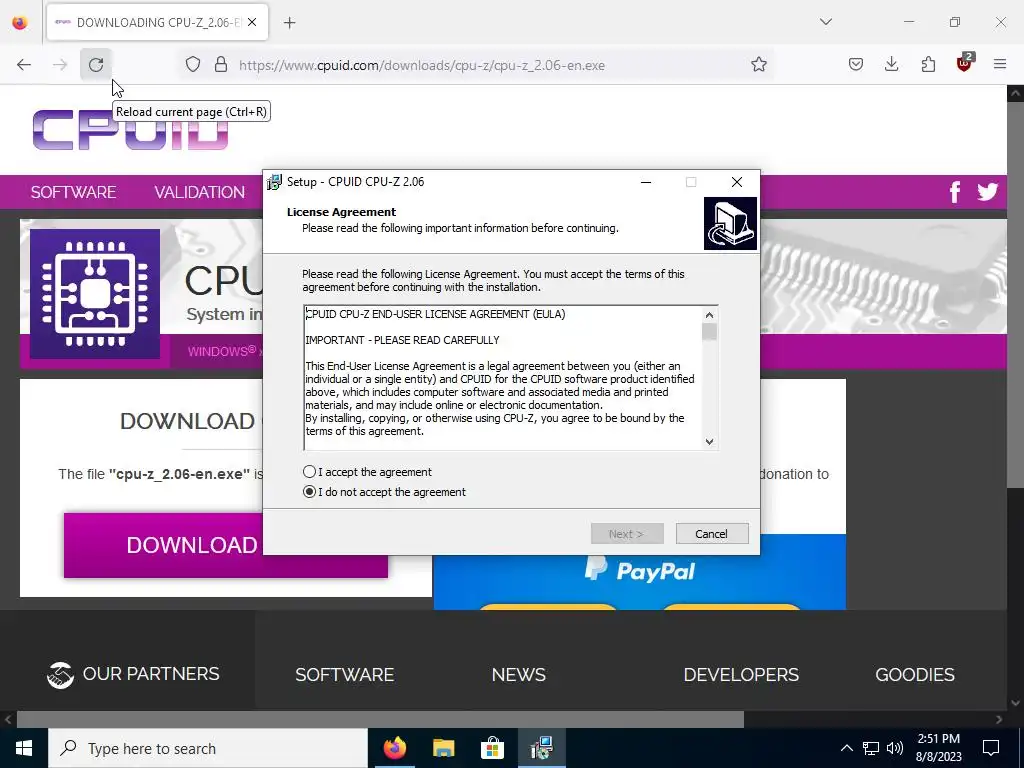
Task: Click inside the EULA text box
Action: point(502,377)
